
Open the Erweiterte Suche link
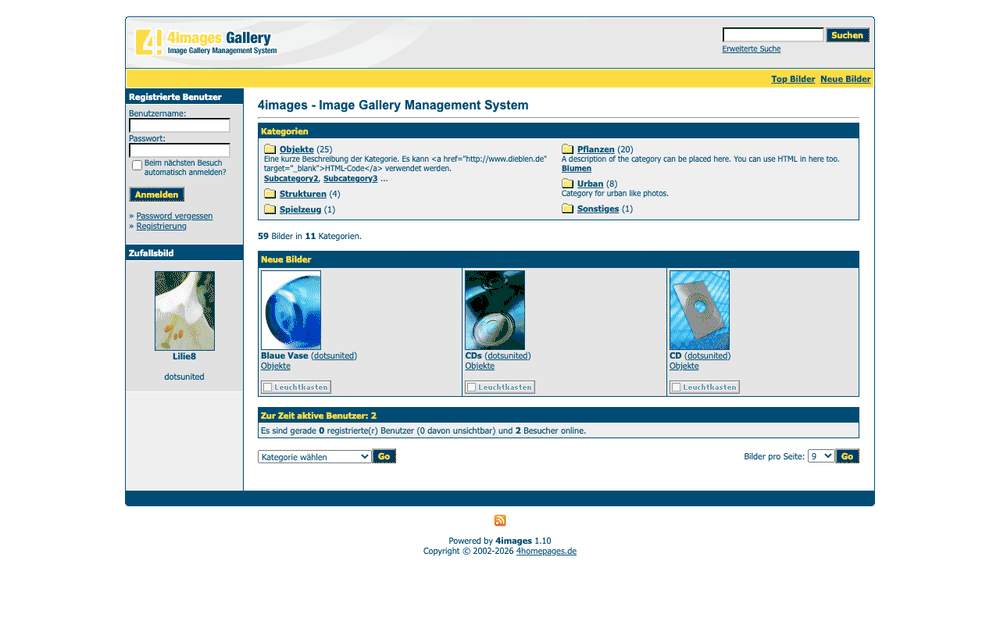[751, 49]
